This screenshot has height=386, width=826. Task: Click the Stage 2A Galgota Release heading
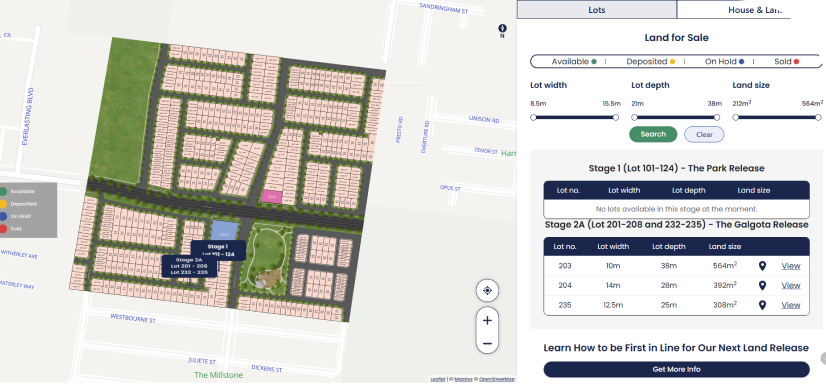coord(676,225)
